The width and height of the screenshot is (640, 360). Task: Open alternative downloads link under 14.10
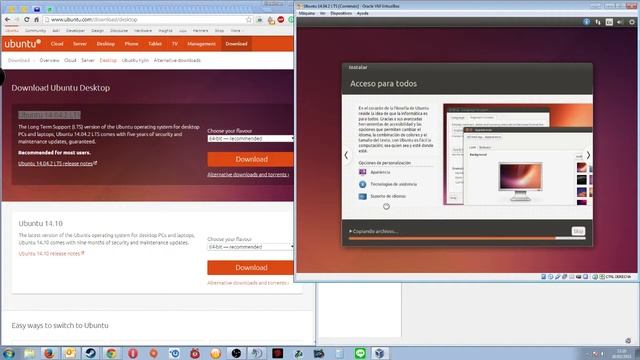[248, 283]
